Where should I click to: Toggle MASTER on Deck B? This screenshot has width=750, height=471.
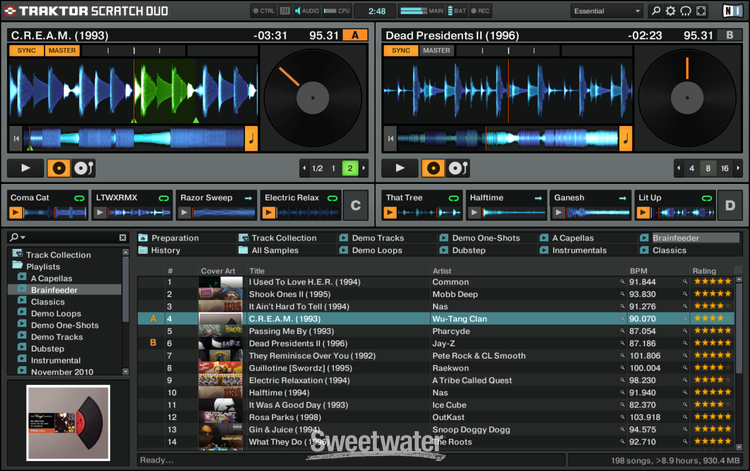[x=437, y=51]
